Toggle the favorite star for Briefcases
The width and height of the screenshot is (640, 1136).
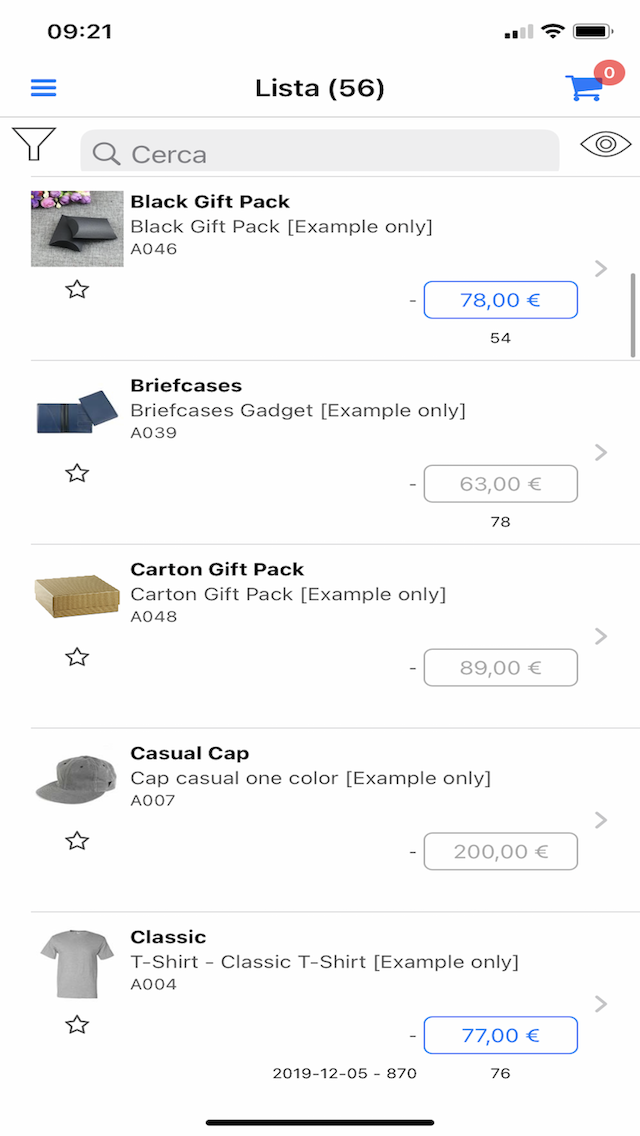tap(78, 474)
